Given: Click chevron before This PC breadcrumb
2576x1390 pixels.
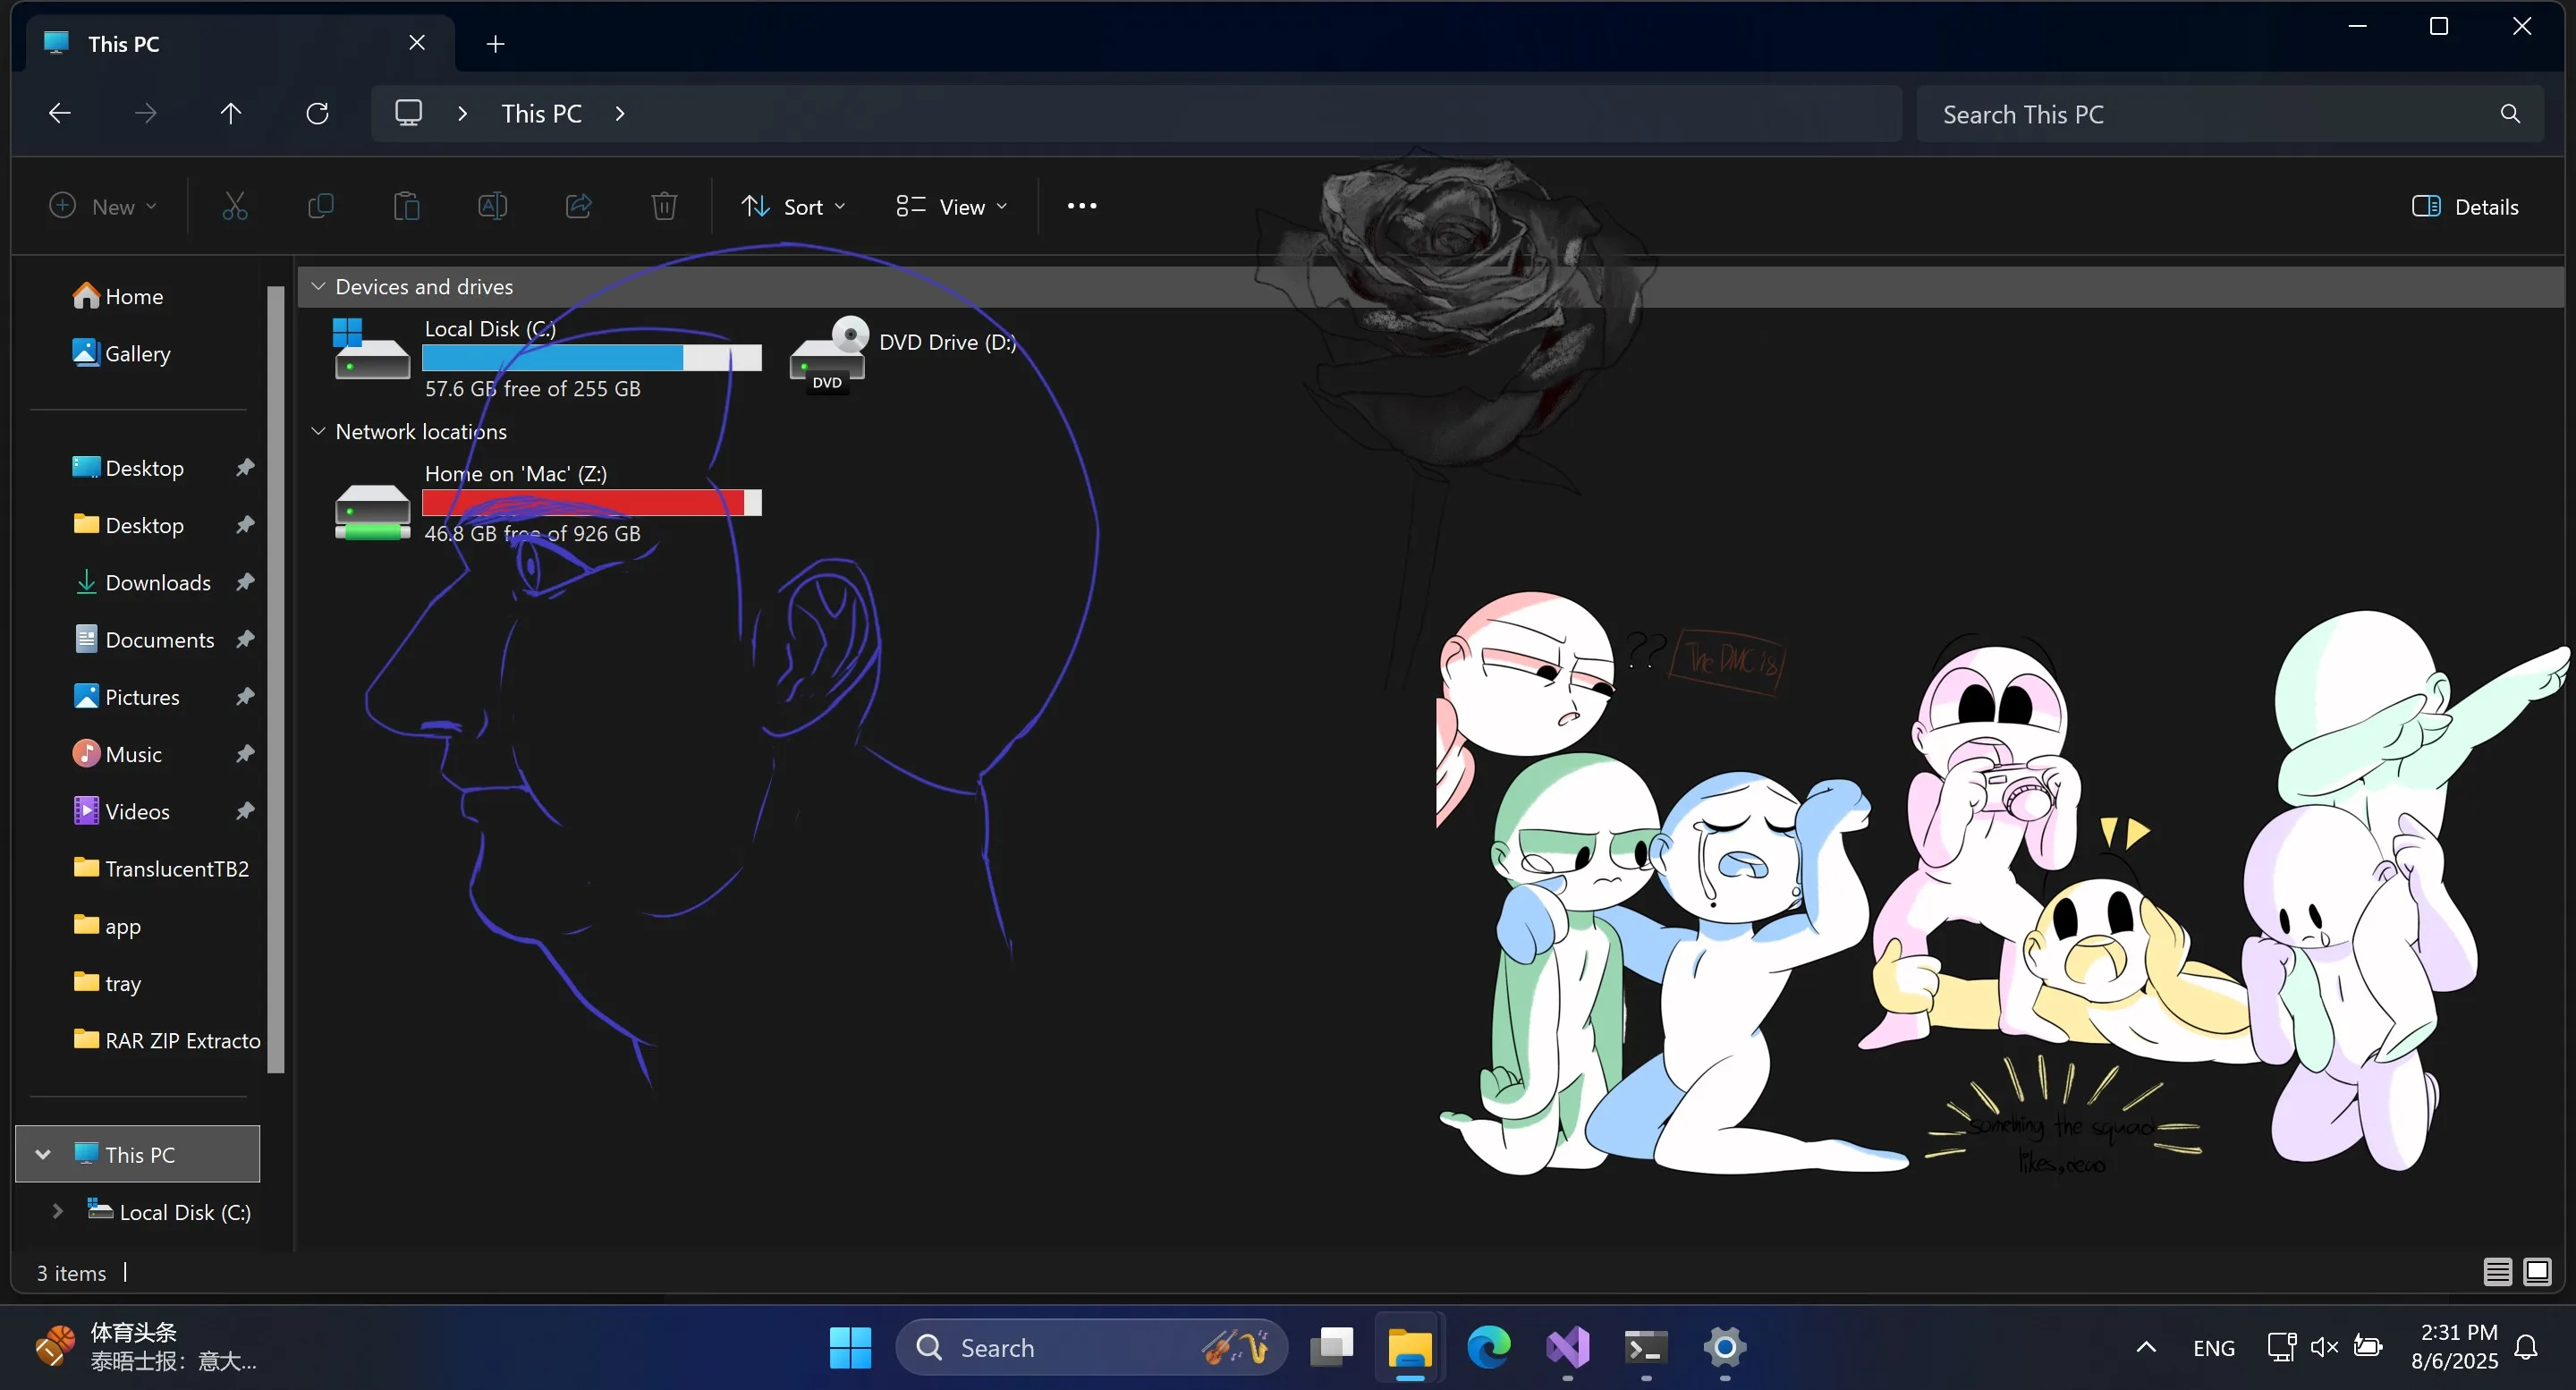Looking at the screenshot, I should point(462,114).
